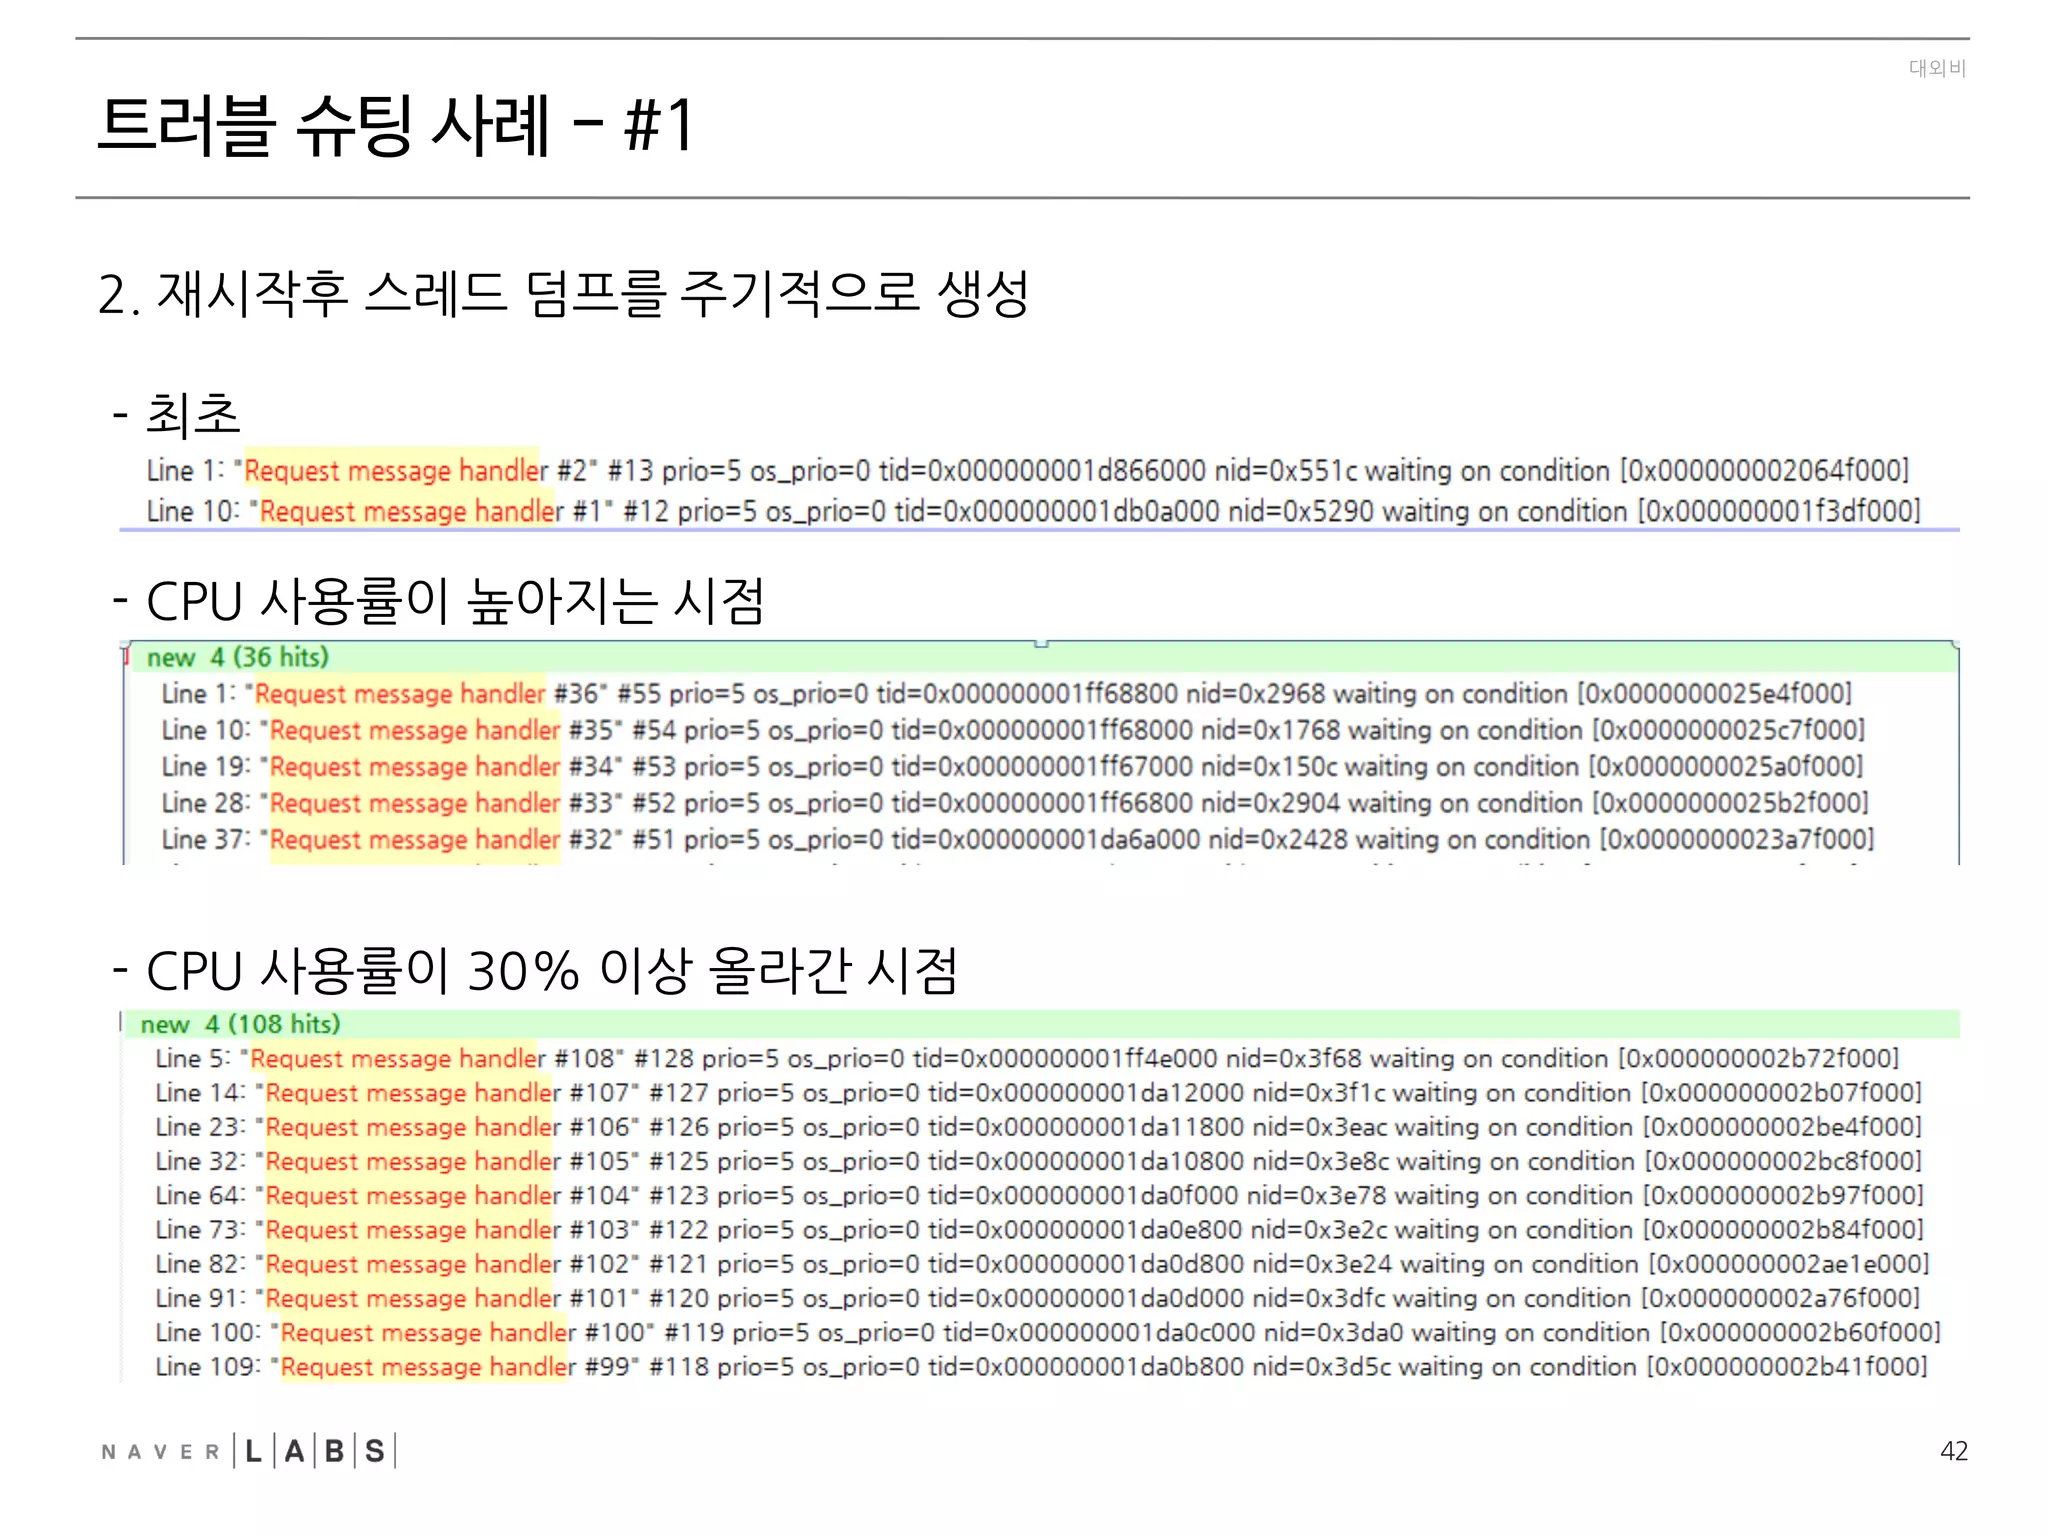Image resolution: width=2048 pixels, height=1536 pixels.
Task: Select the row for handler #32 nid=0x2428
Action: pyautogui.click(x=1018, y=839)
